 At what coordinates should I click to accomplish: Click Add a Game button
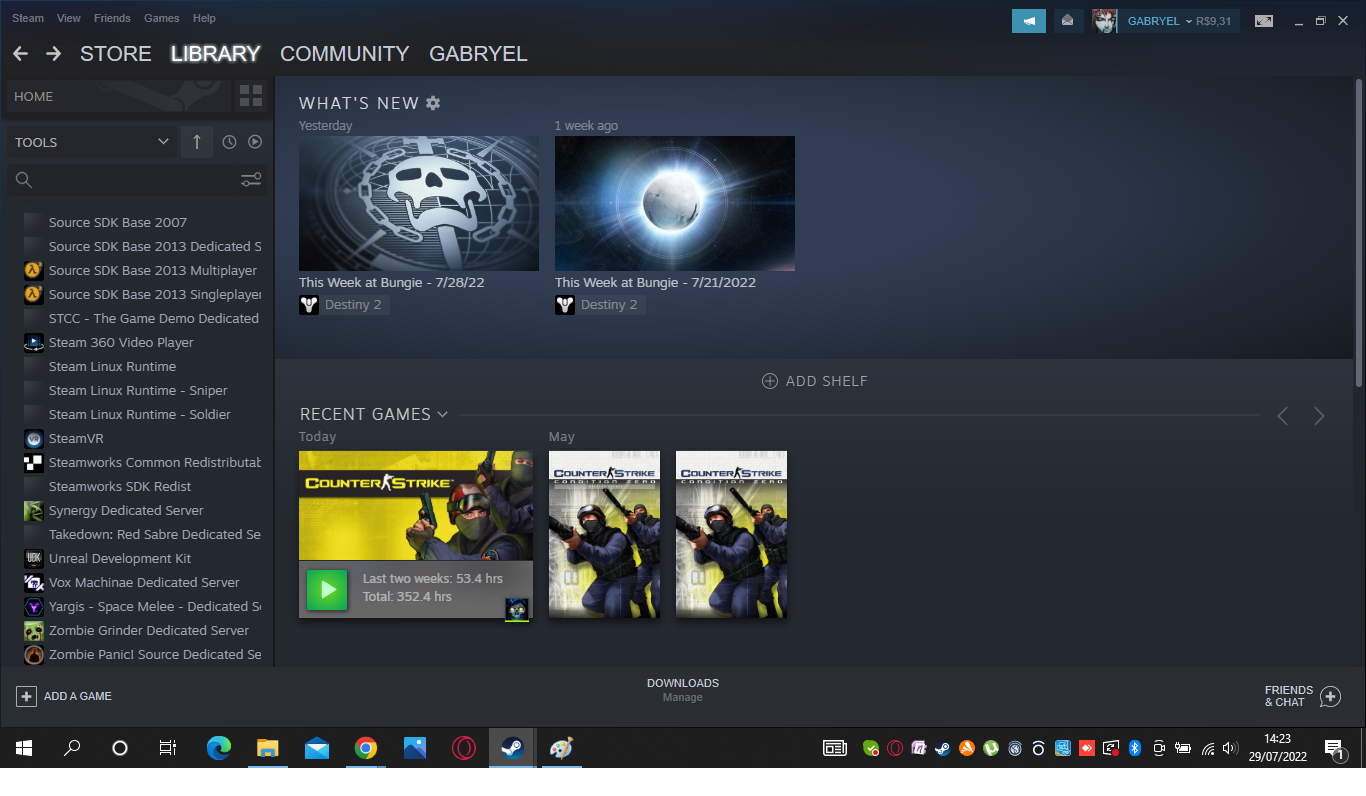click(x=65, y=696)
